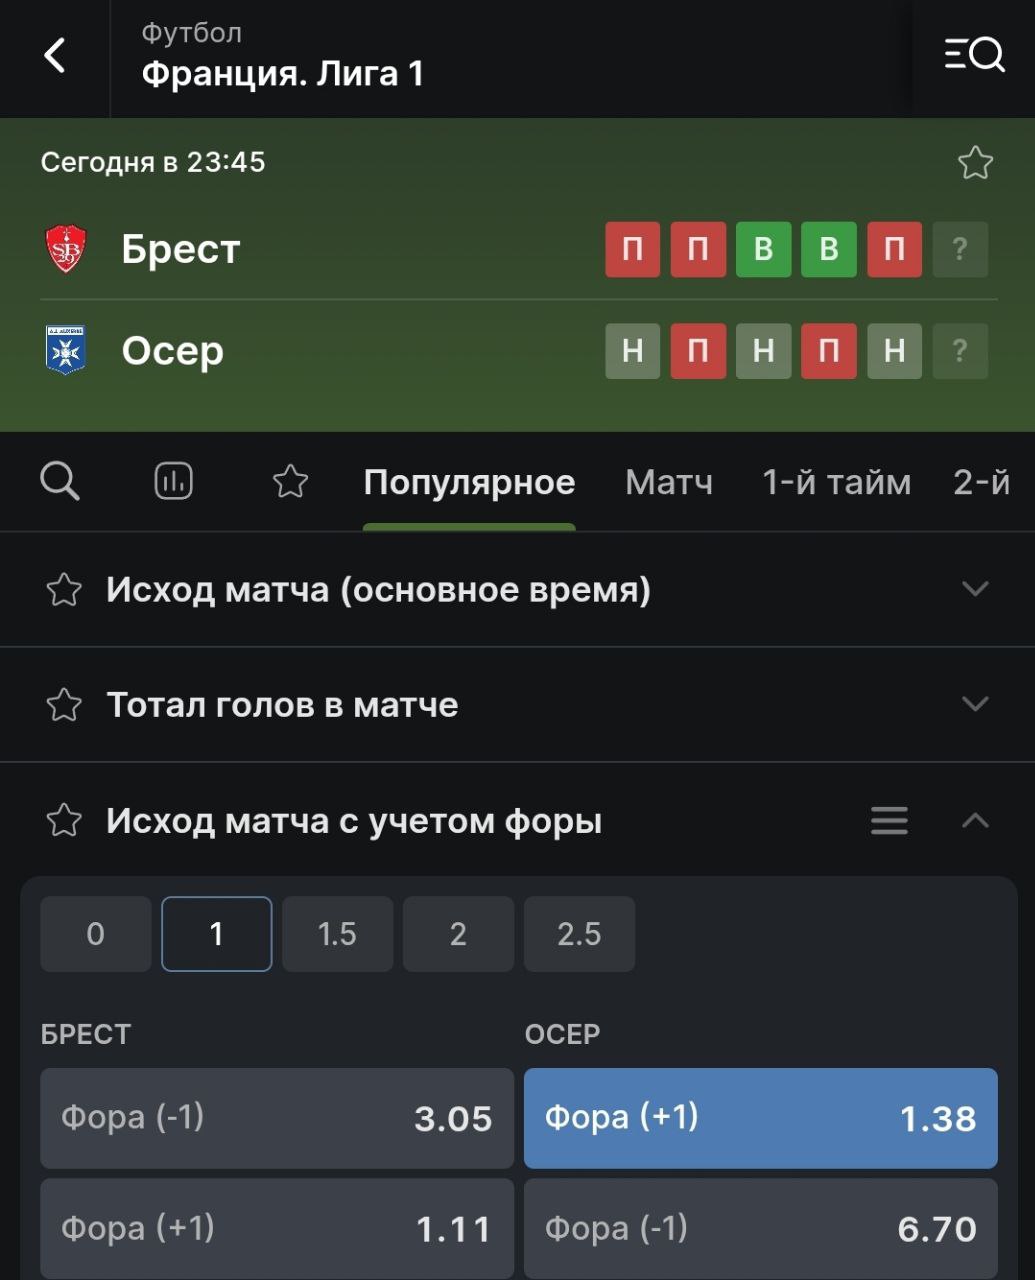Tap the back arrow icon
1035x1280 pixels.
[55, 56]
